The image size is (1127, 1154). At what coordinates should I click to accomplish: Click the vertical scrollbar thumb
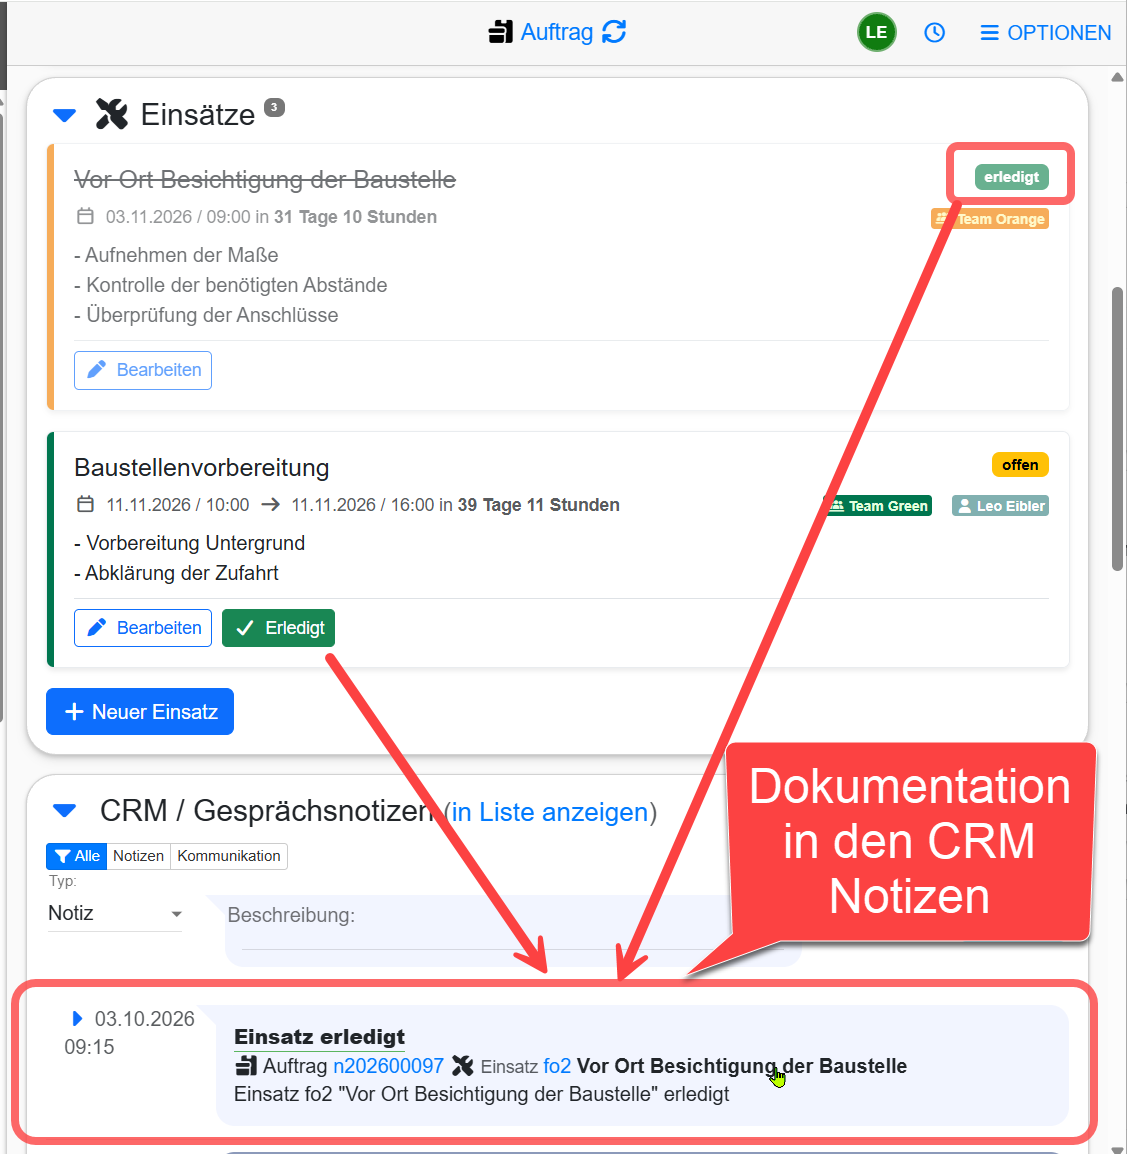point(1117,428)
